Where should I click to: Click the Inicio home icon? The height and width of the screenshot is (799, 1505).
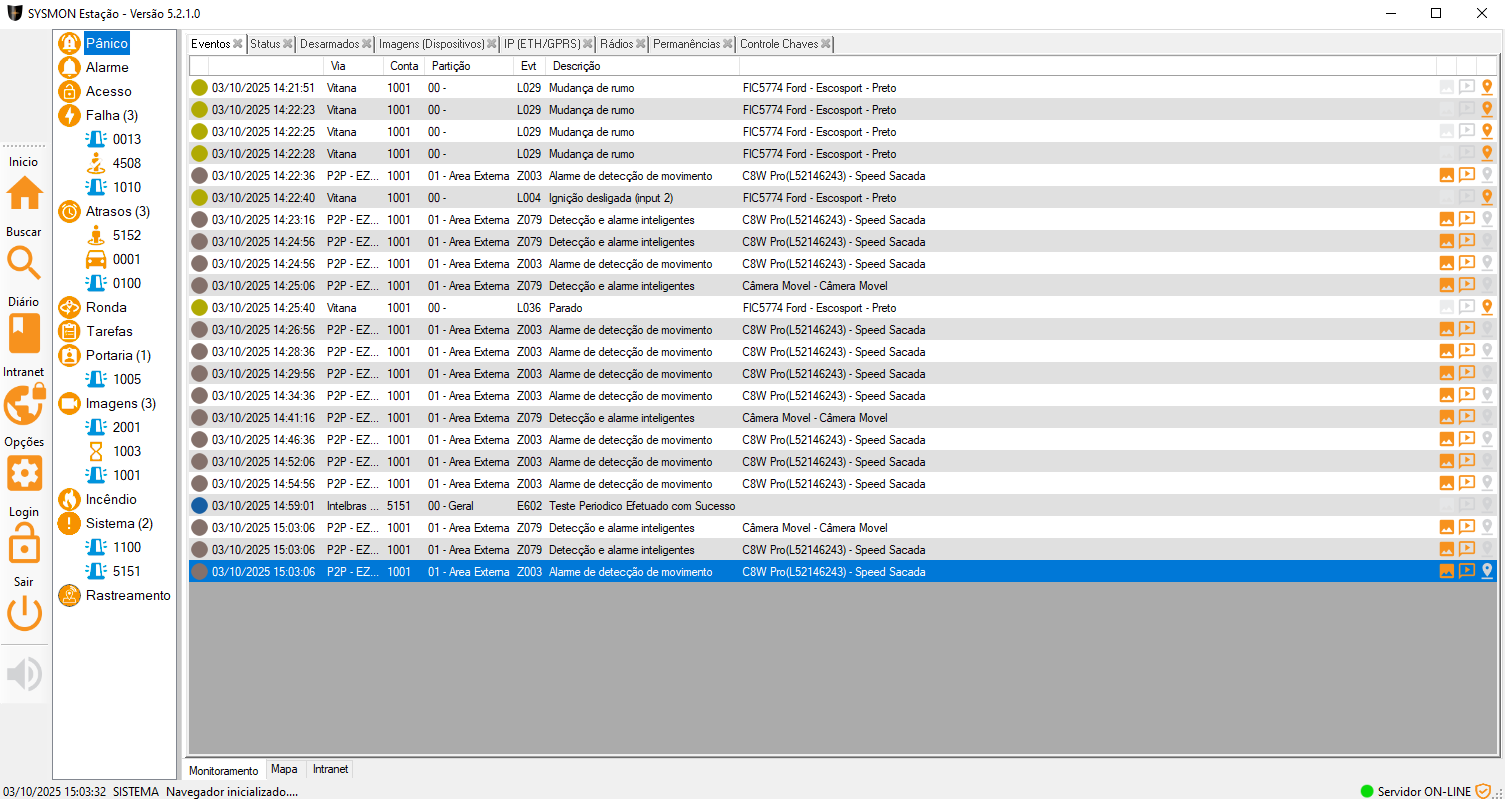coord(25,193)
